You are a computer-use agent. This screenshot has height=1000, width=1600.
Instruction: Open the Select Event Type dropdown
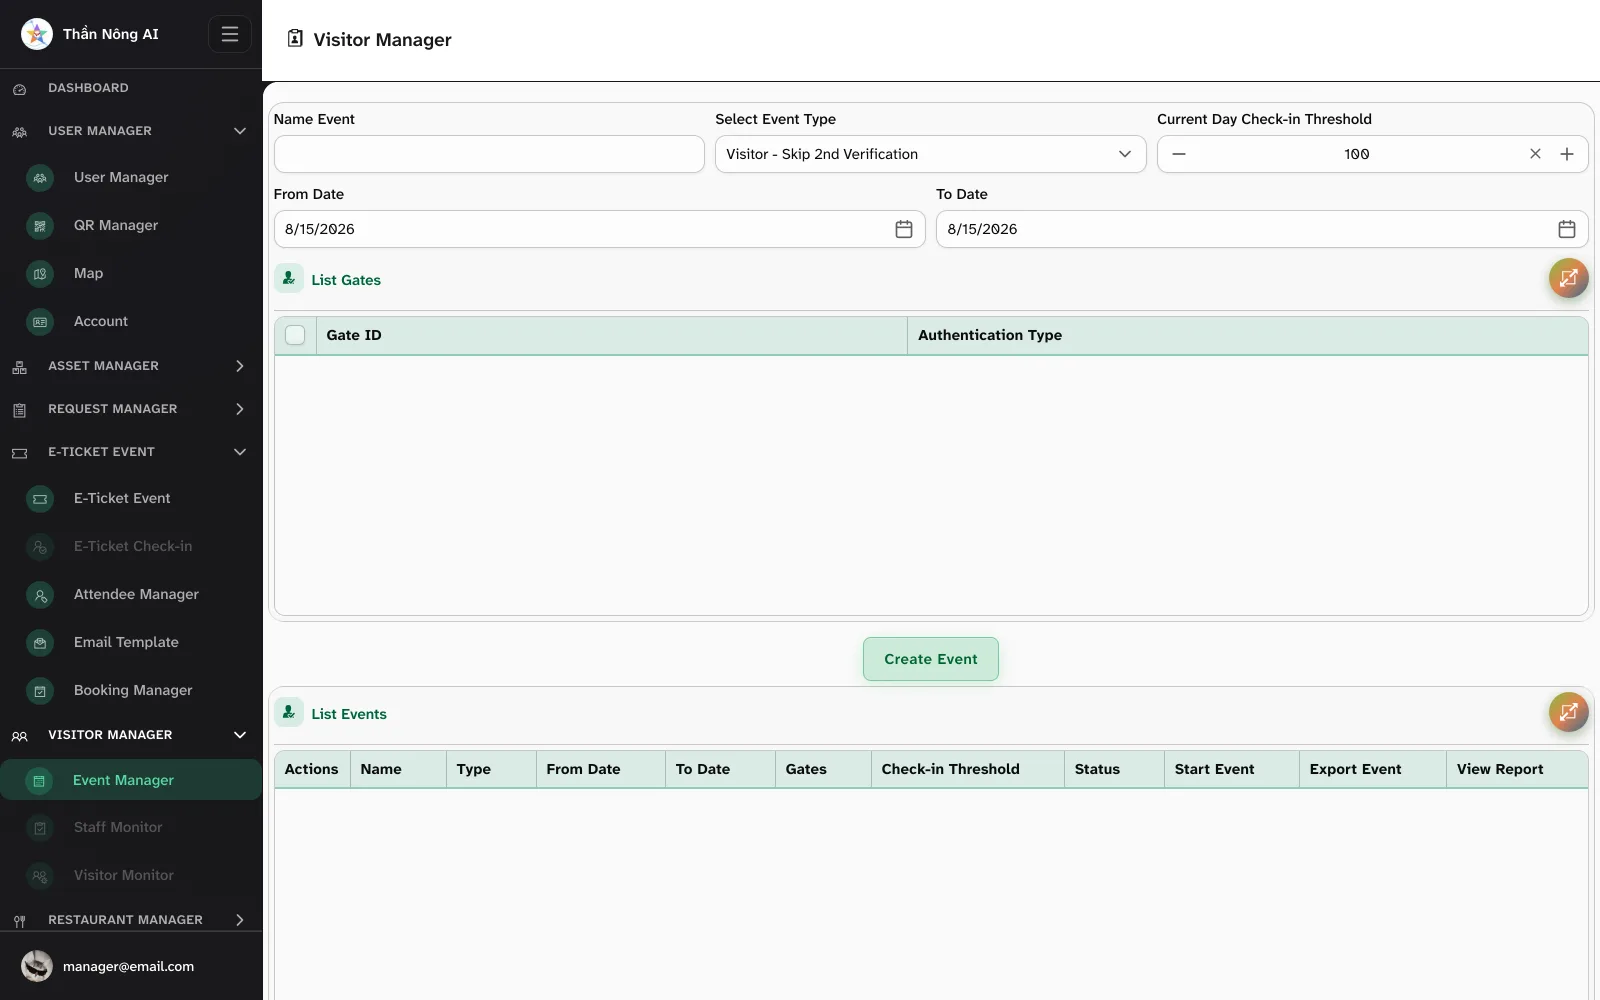coord(930,154)
